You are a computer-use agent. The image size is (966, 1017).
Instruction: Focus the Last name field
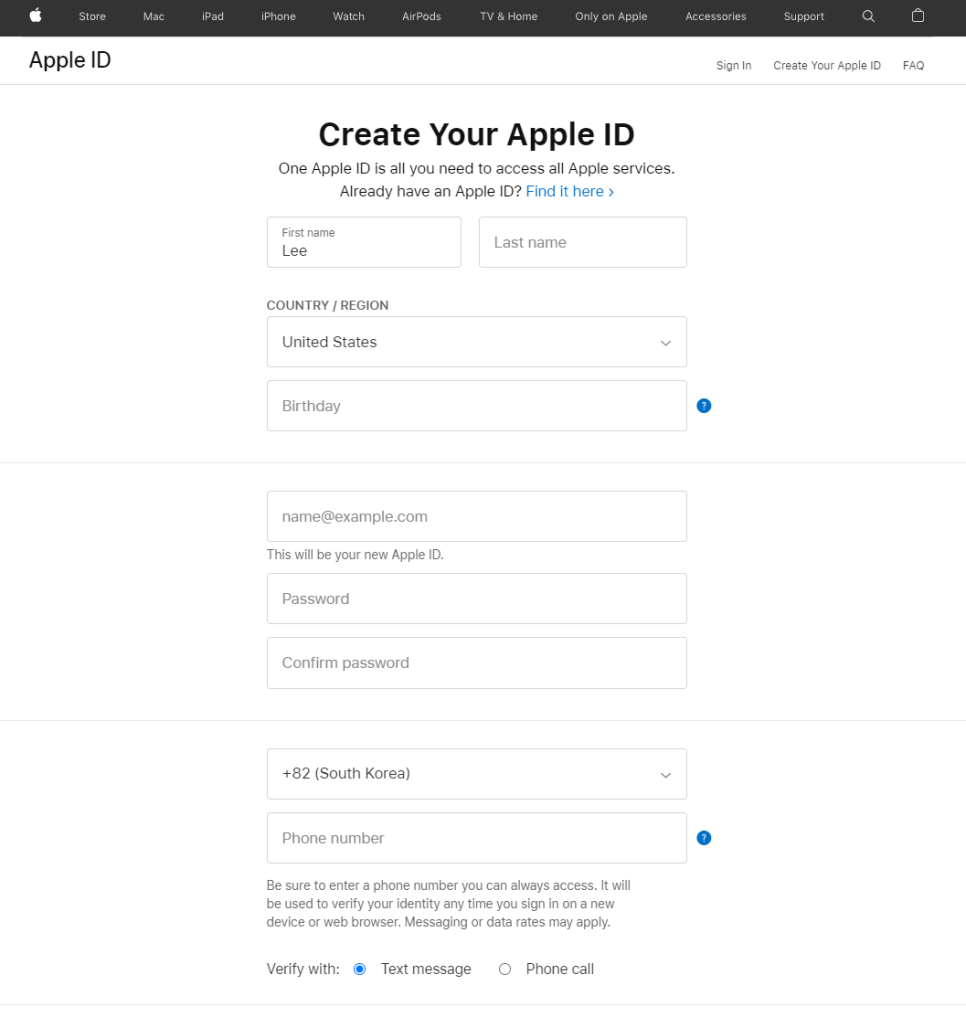tap(582, 242)
